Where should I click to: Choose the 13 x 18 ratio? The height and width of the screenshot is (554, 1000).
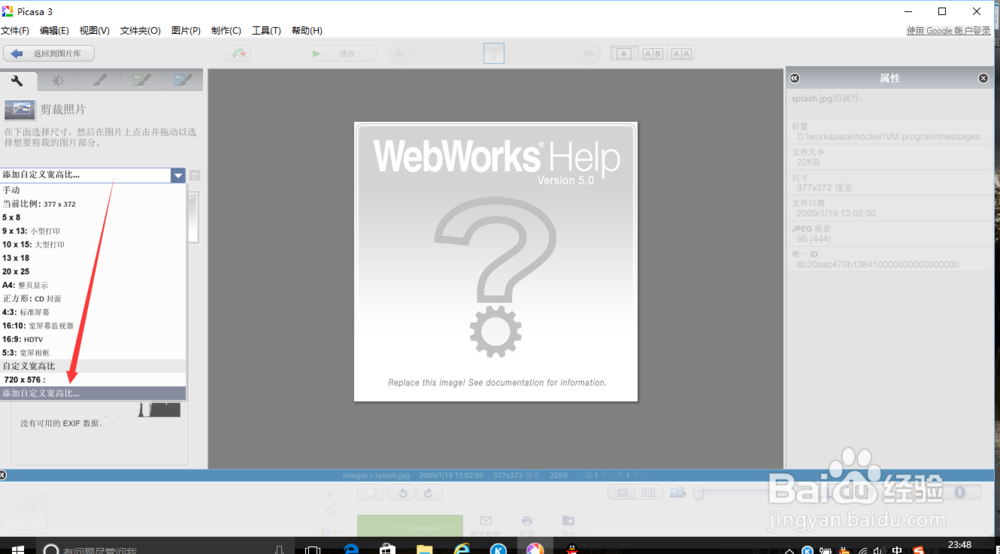[x=93, y=258]
